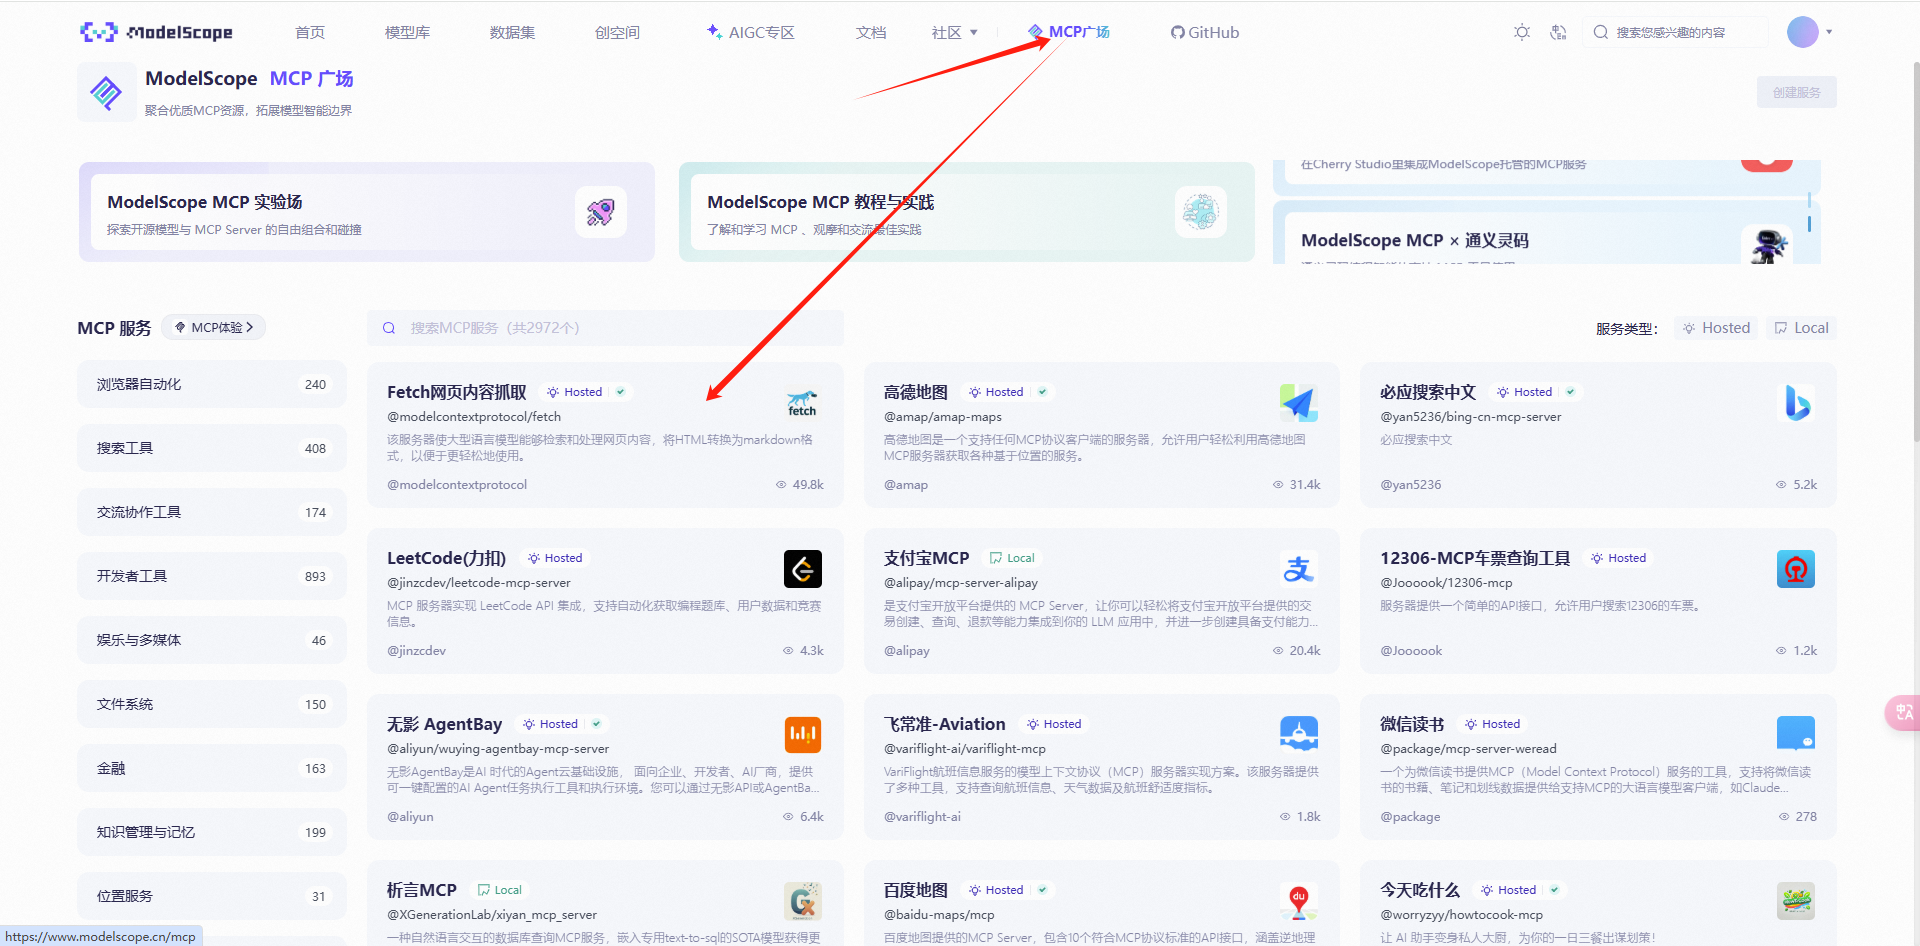The width and height of the screenshot is (1920, 946).
Task: Open 创空间 navigation item
Action: click(x=617, y=32)
